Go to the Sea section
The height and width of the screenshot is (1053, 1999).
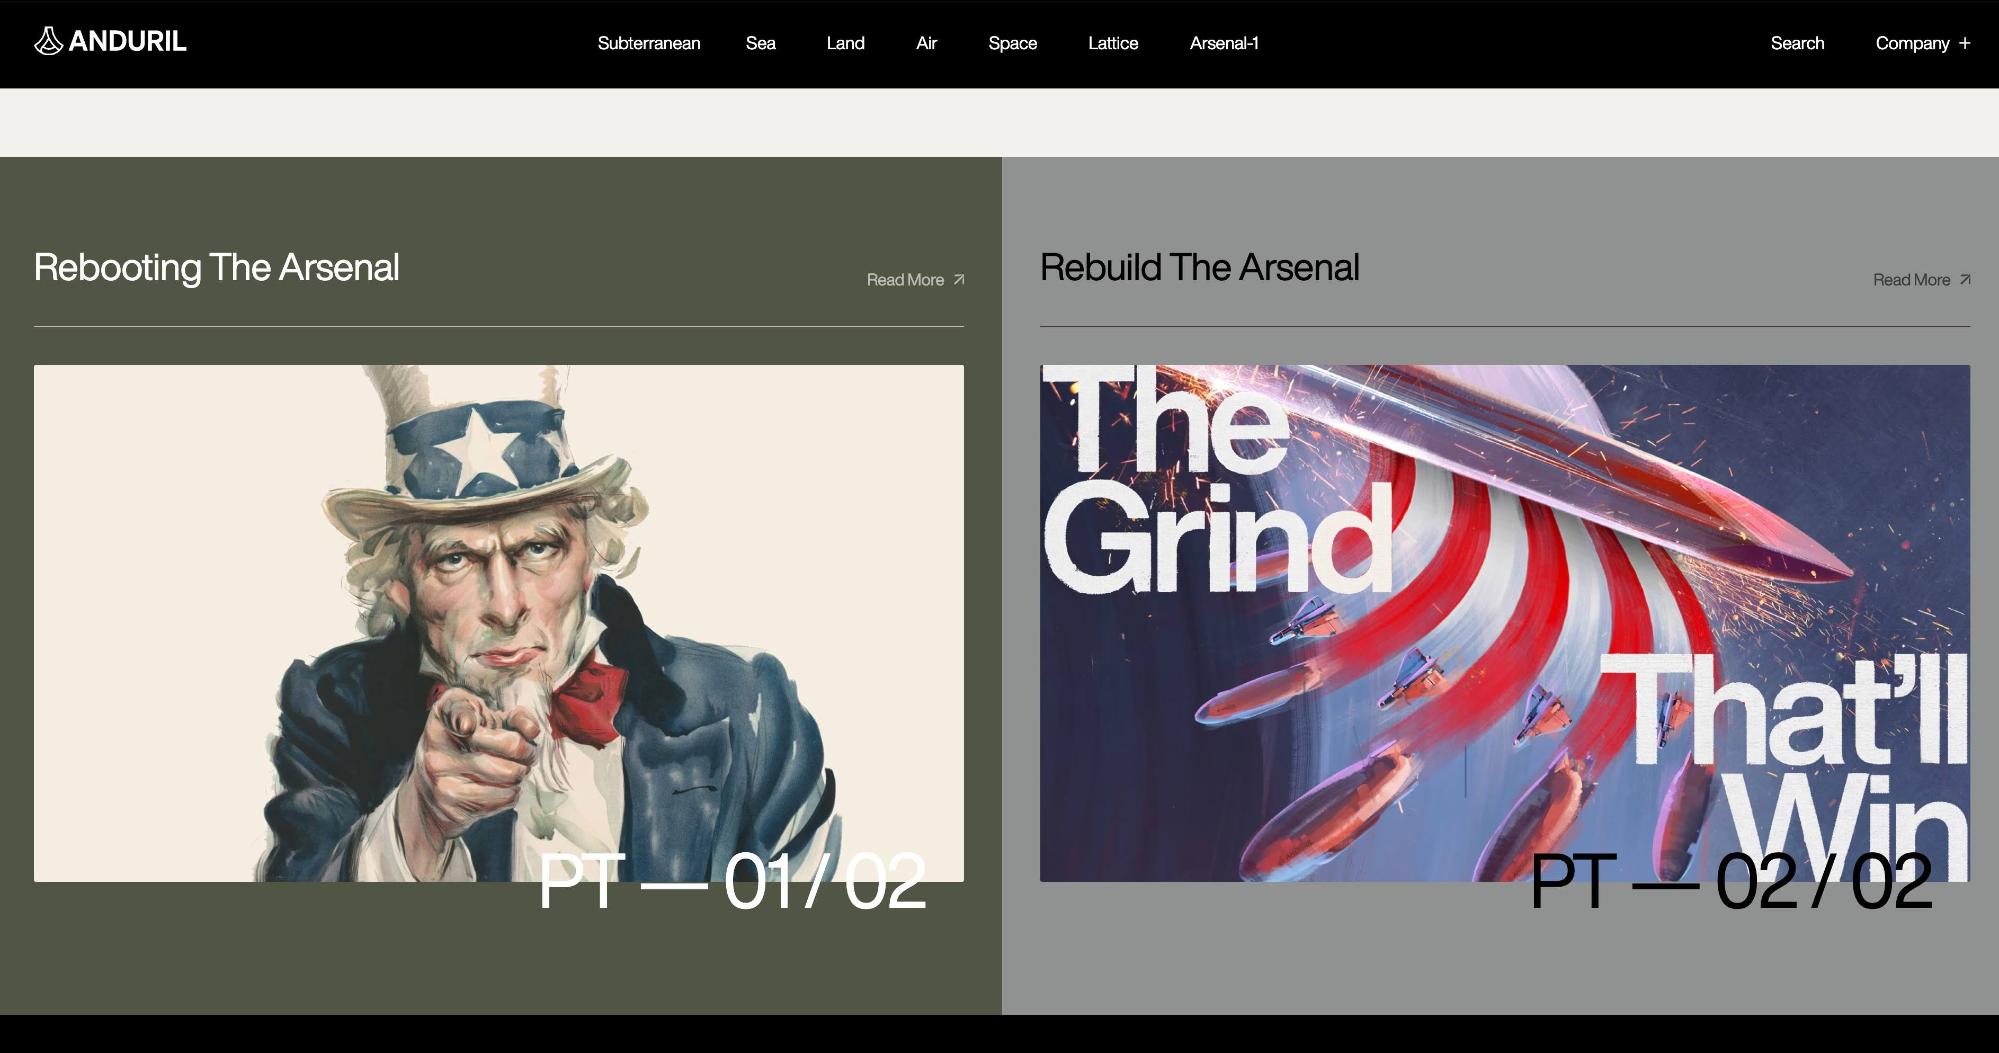(761, 43)
